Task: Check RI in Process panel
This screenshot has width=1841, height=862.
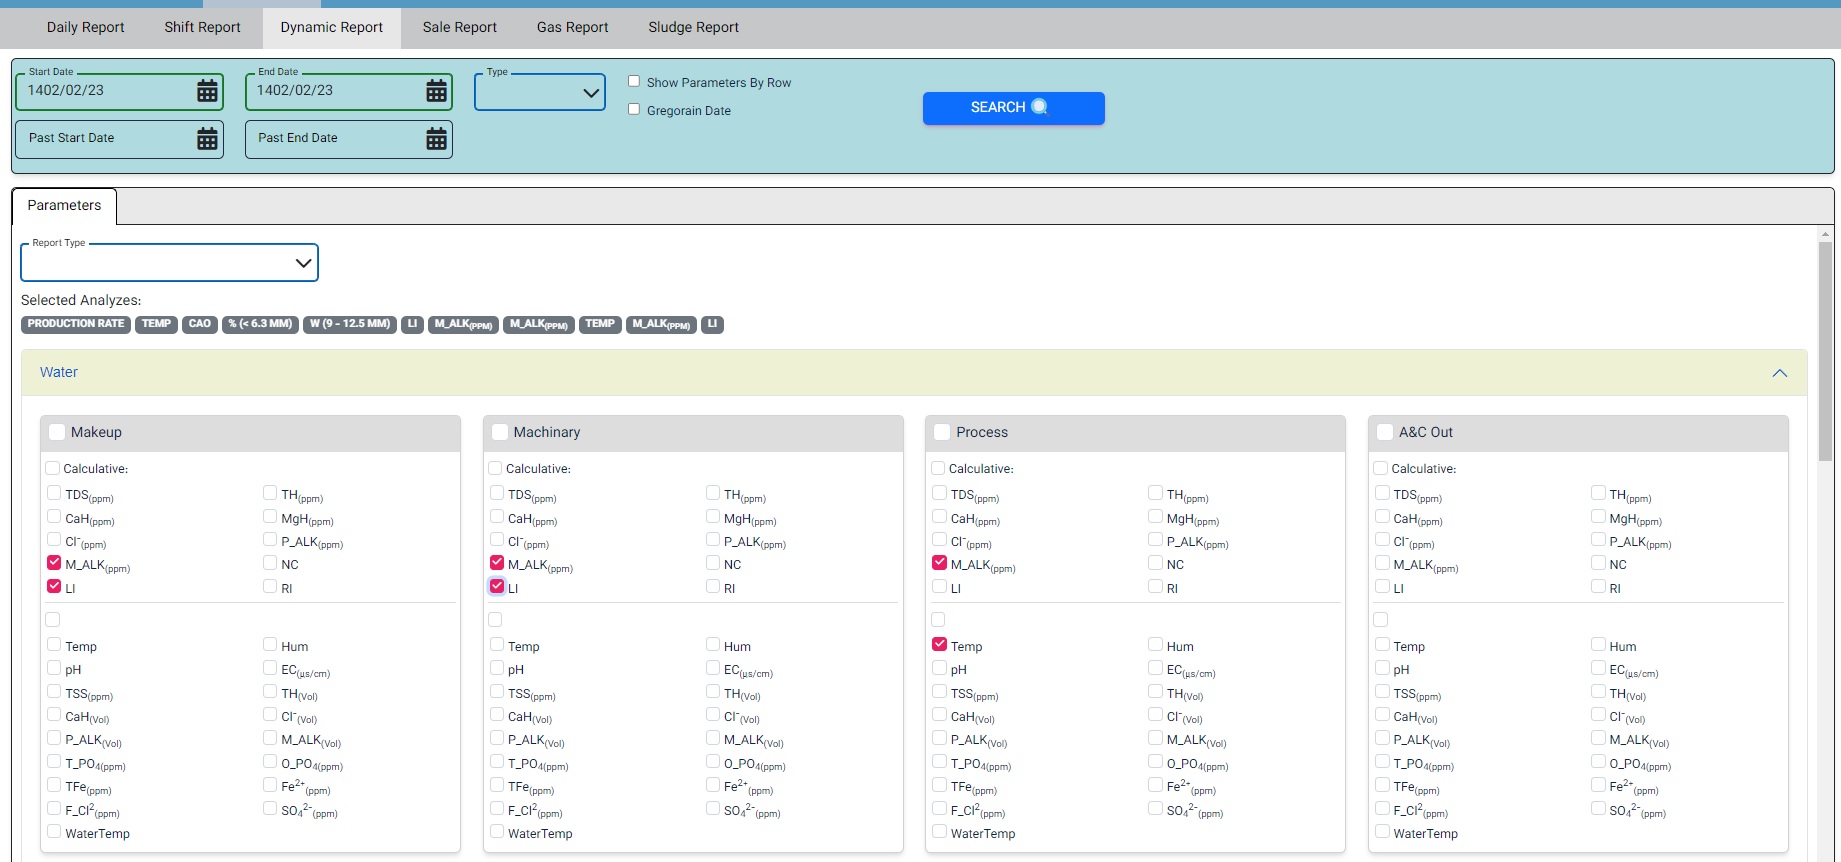Action: point(1155,587)
